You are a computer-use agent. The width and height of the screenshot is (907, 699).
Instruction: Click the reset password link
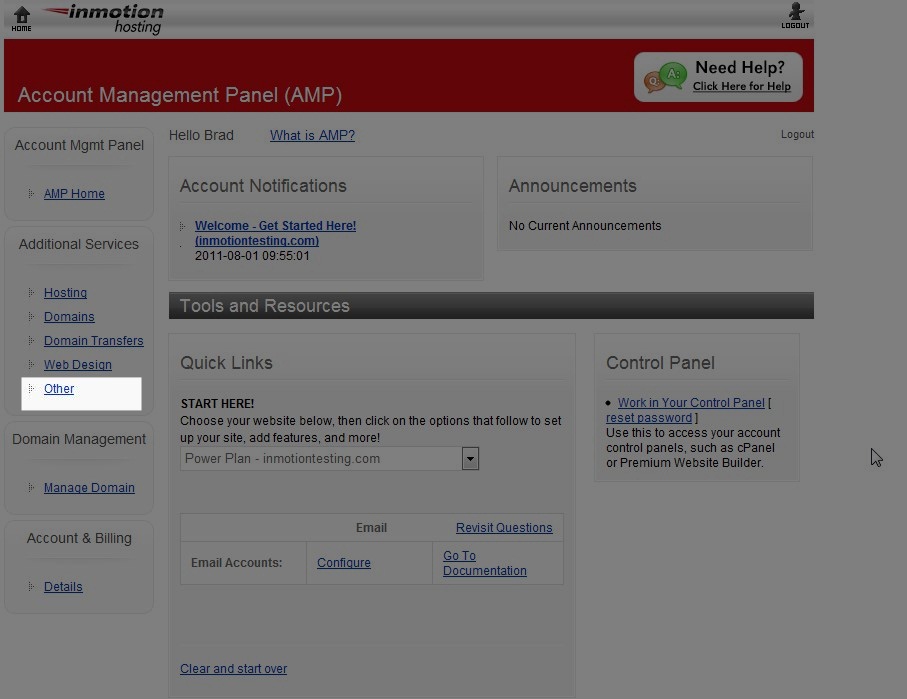[649, 418]
